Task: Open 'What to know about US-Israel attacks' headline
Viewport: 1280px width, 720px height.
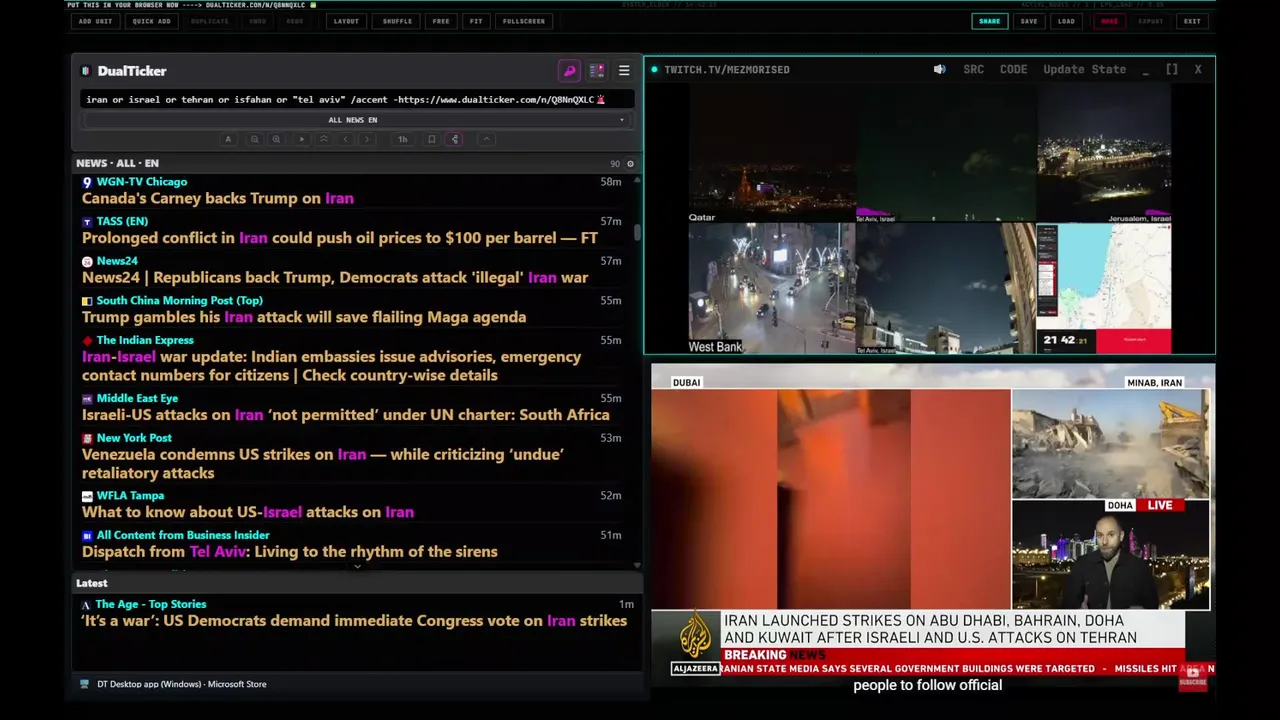Action: [248, 512]
